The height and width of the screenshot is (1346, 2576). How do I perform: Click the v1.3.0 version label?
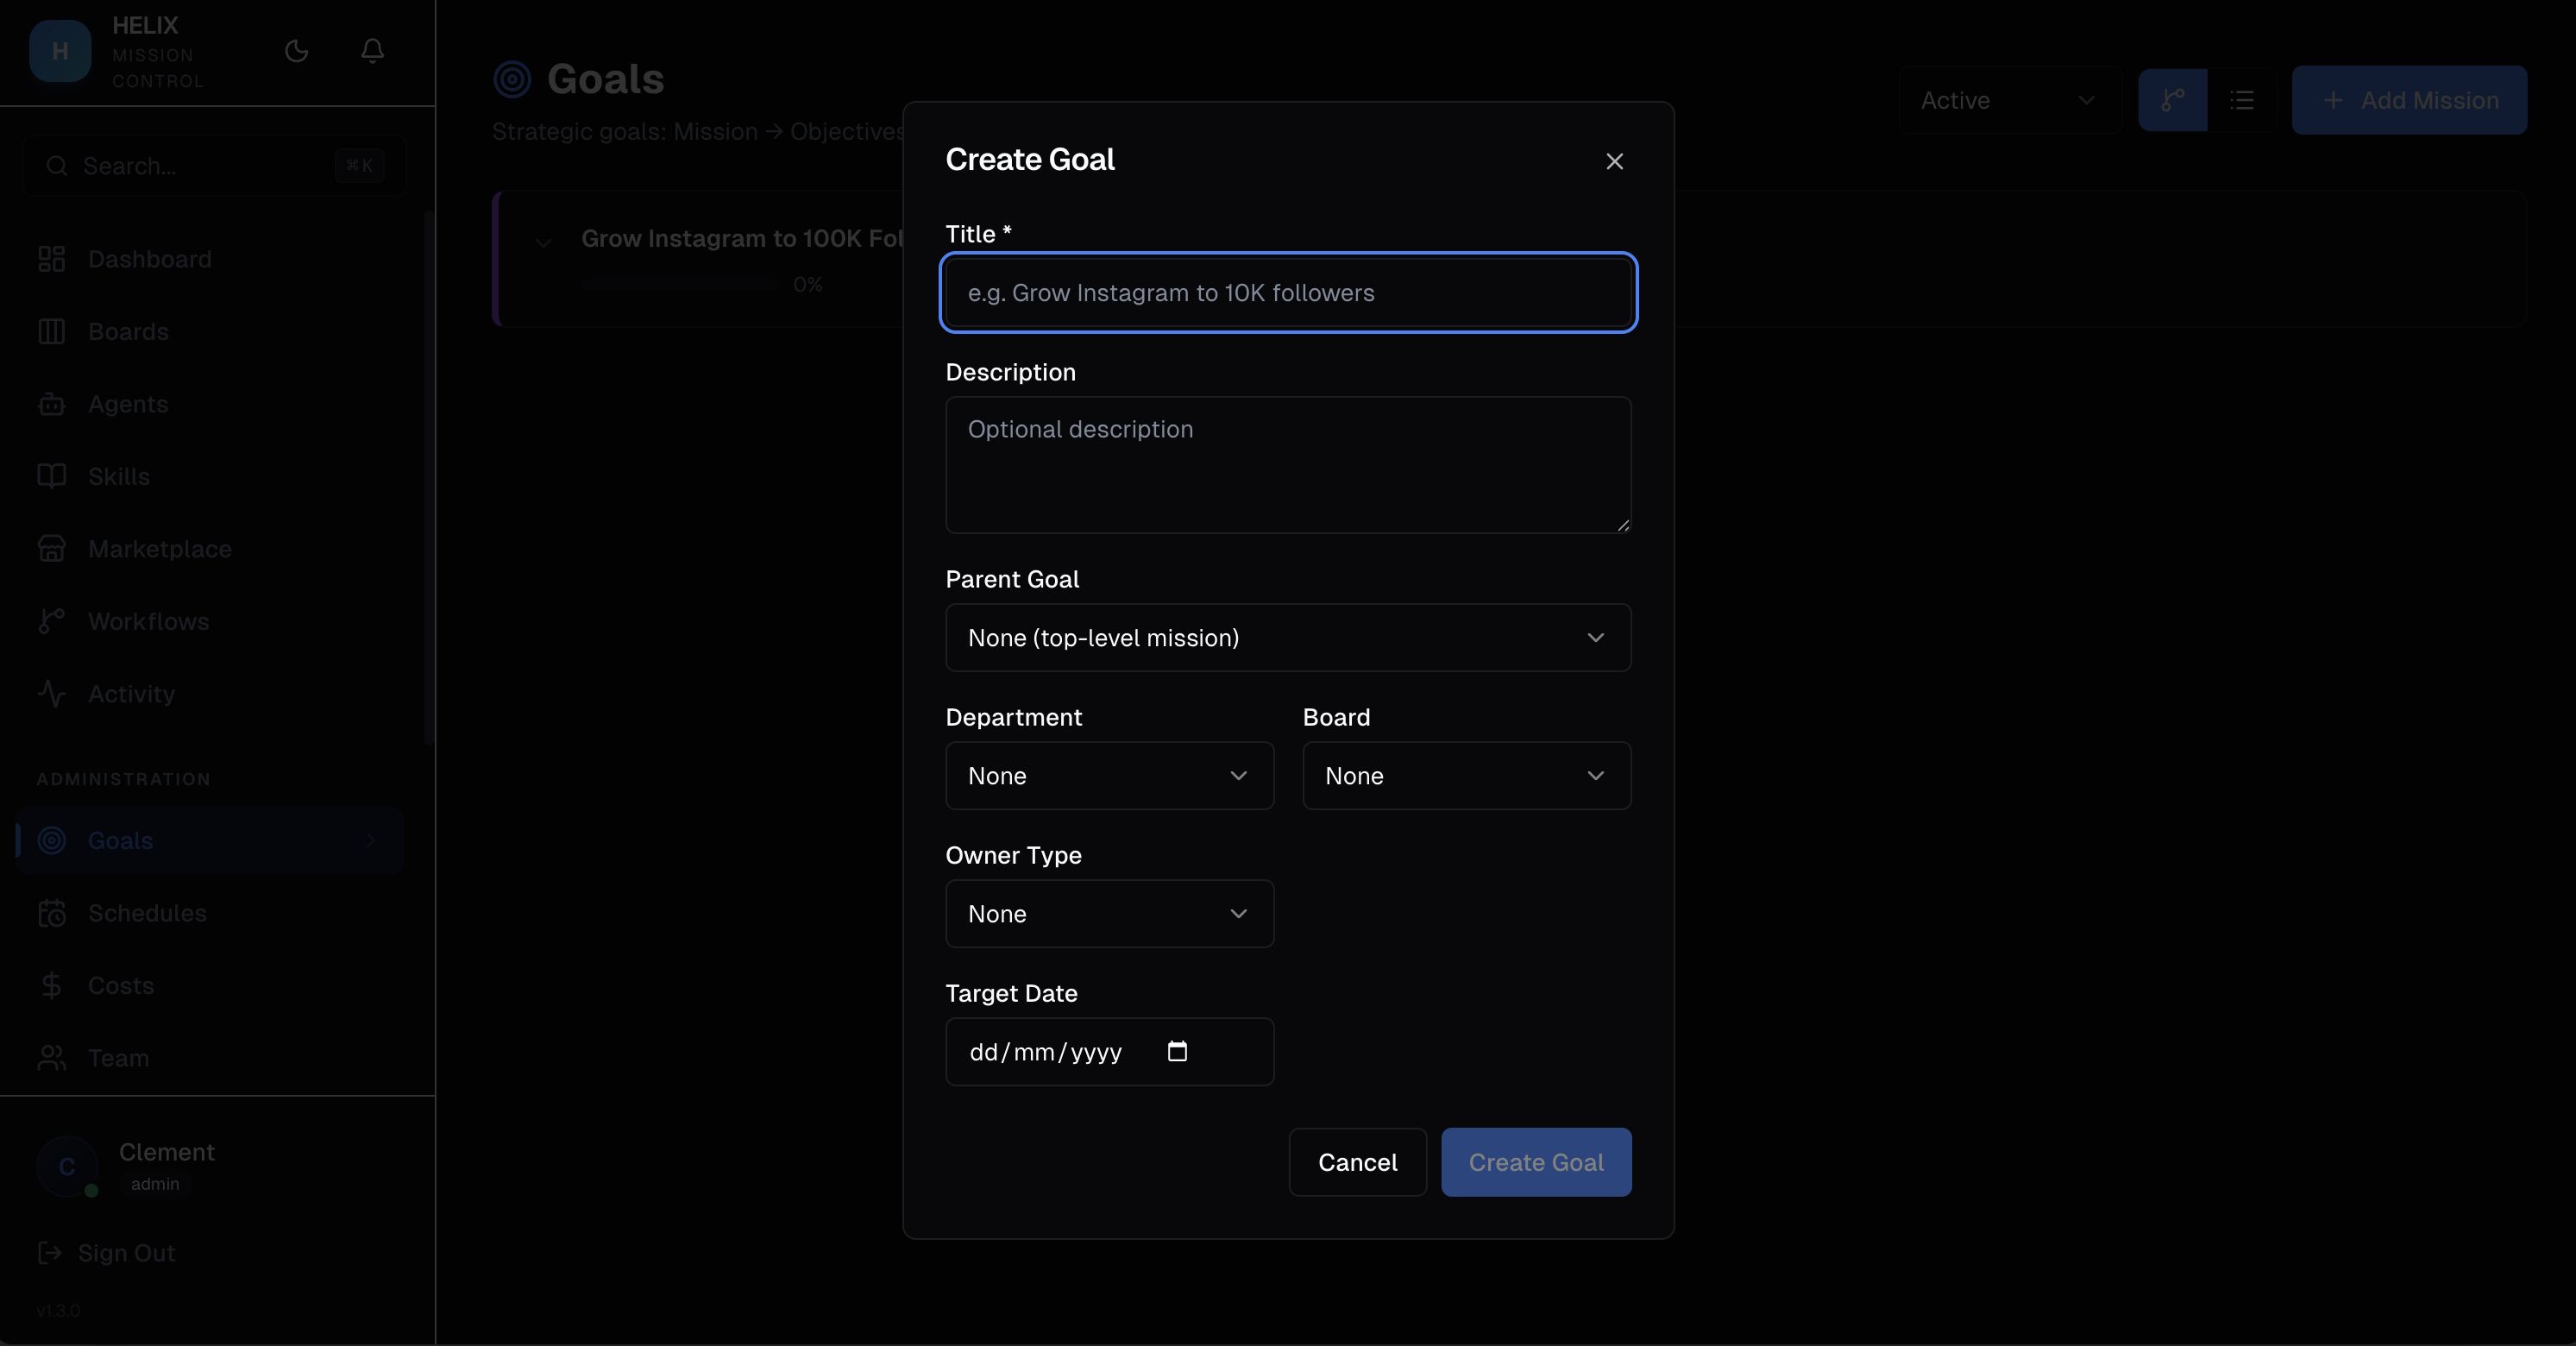58,1310
